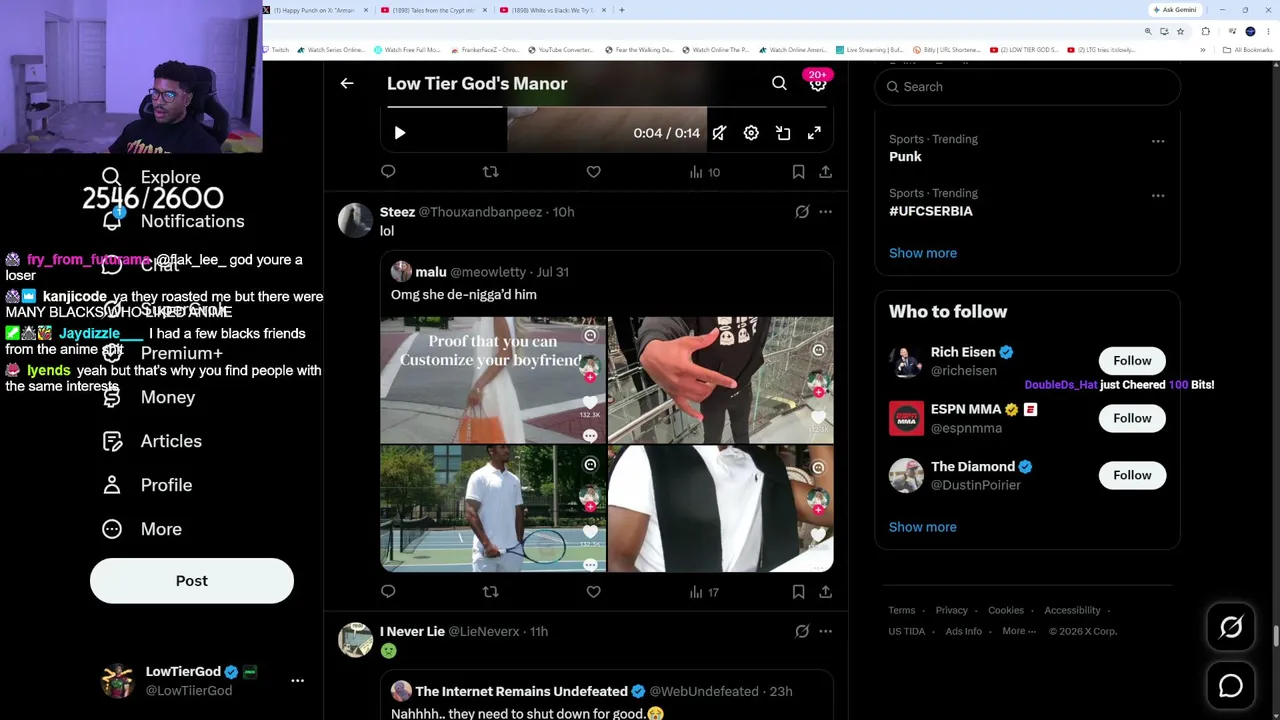Image resolution: width=1280 pixels, height=720 pixels.
Task: Open the Terms footer link
Action: (x=901, y=610)
